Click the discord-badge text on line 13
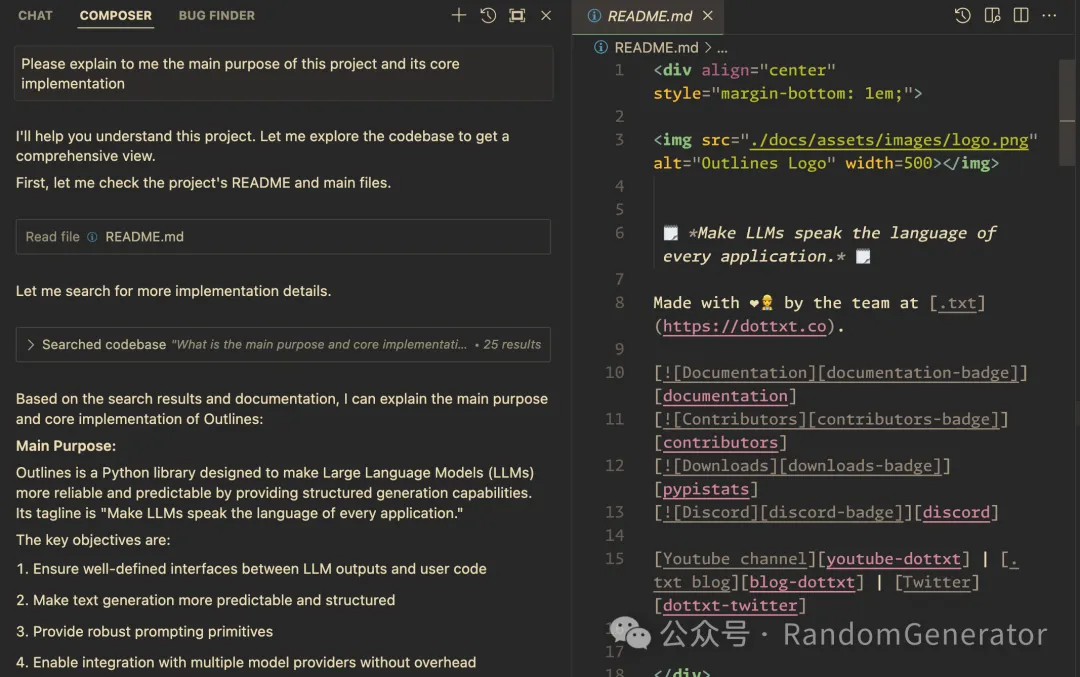1080x677 pixels. (831, 512)
